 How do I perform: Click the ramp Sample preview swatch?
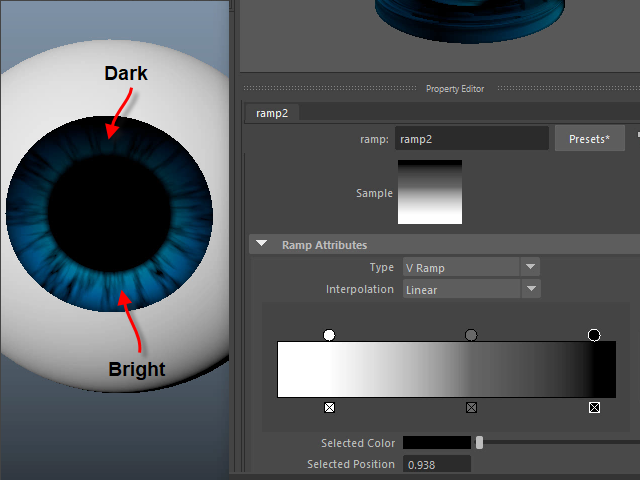coord(430,192)
